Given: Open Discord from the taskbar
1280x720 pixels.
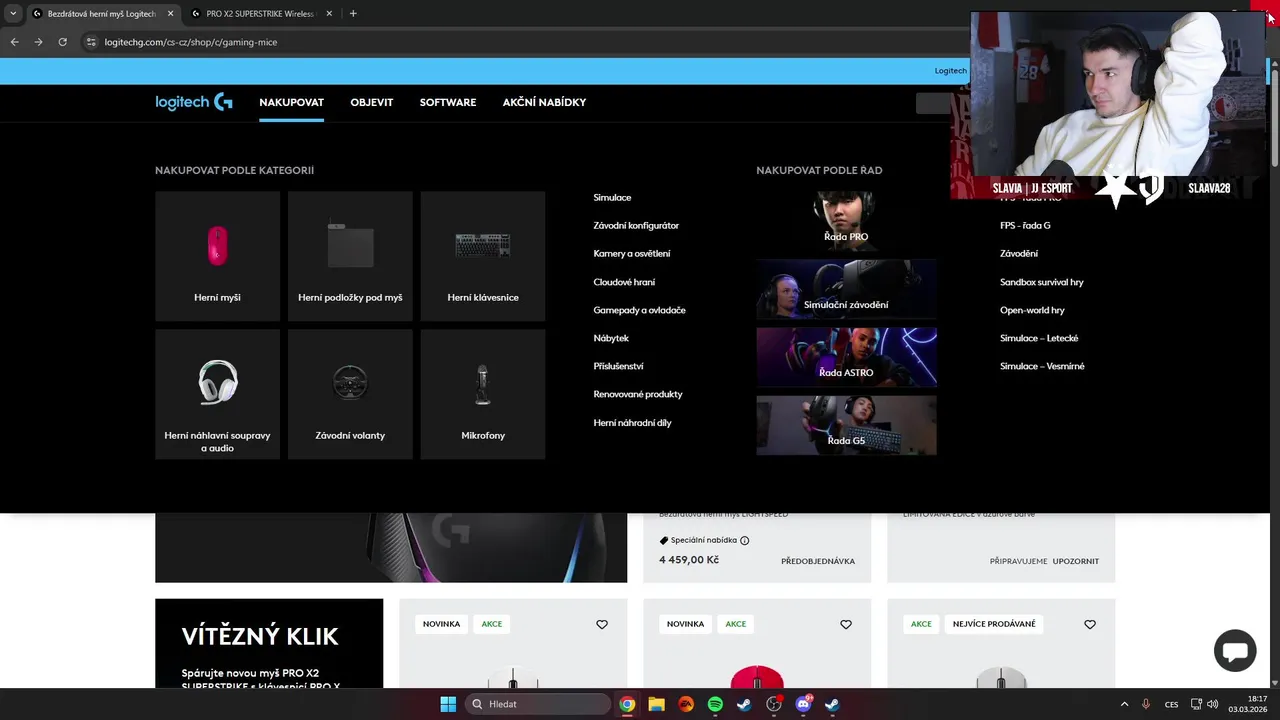Looking at the screenshot, I should (803, 704).
